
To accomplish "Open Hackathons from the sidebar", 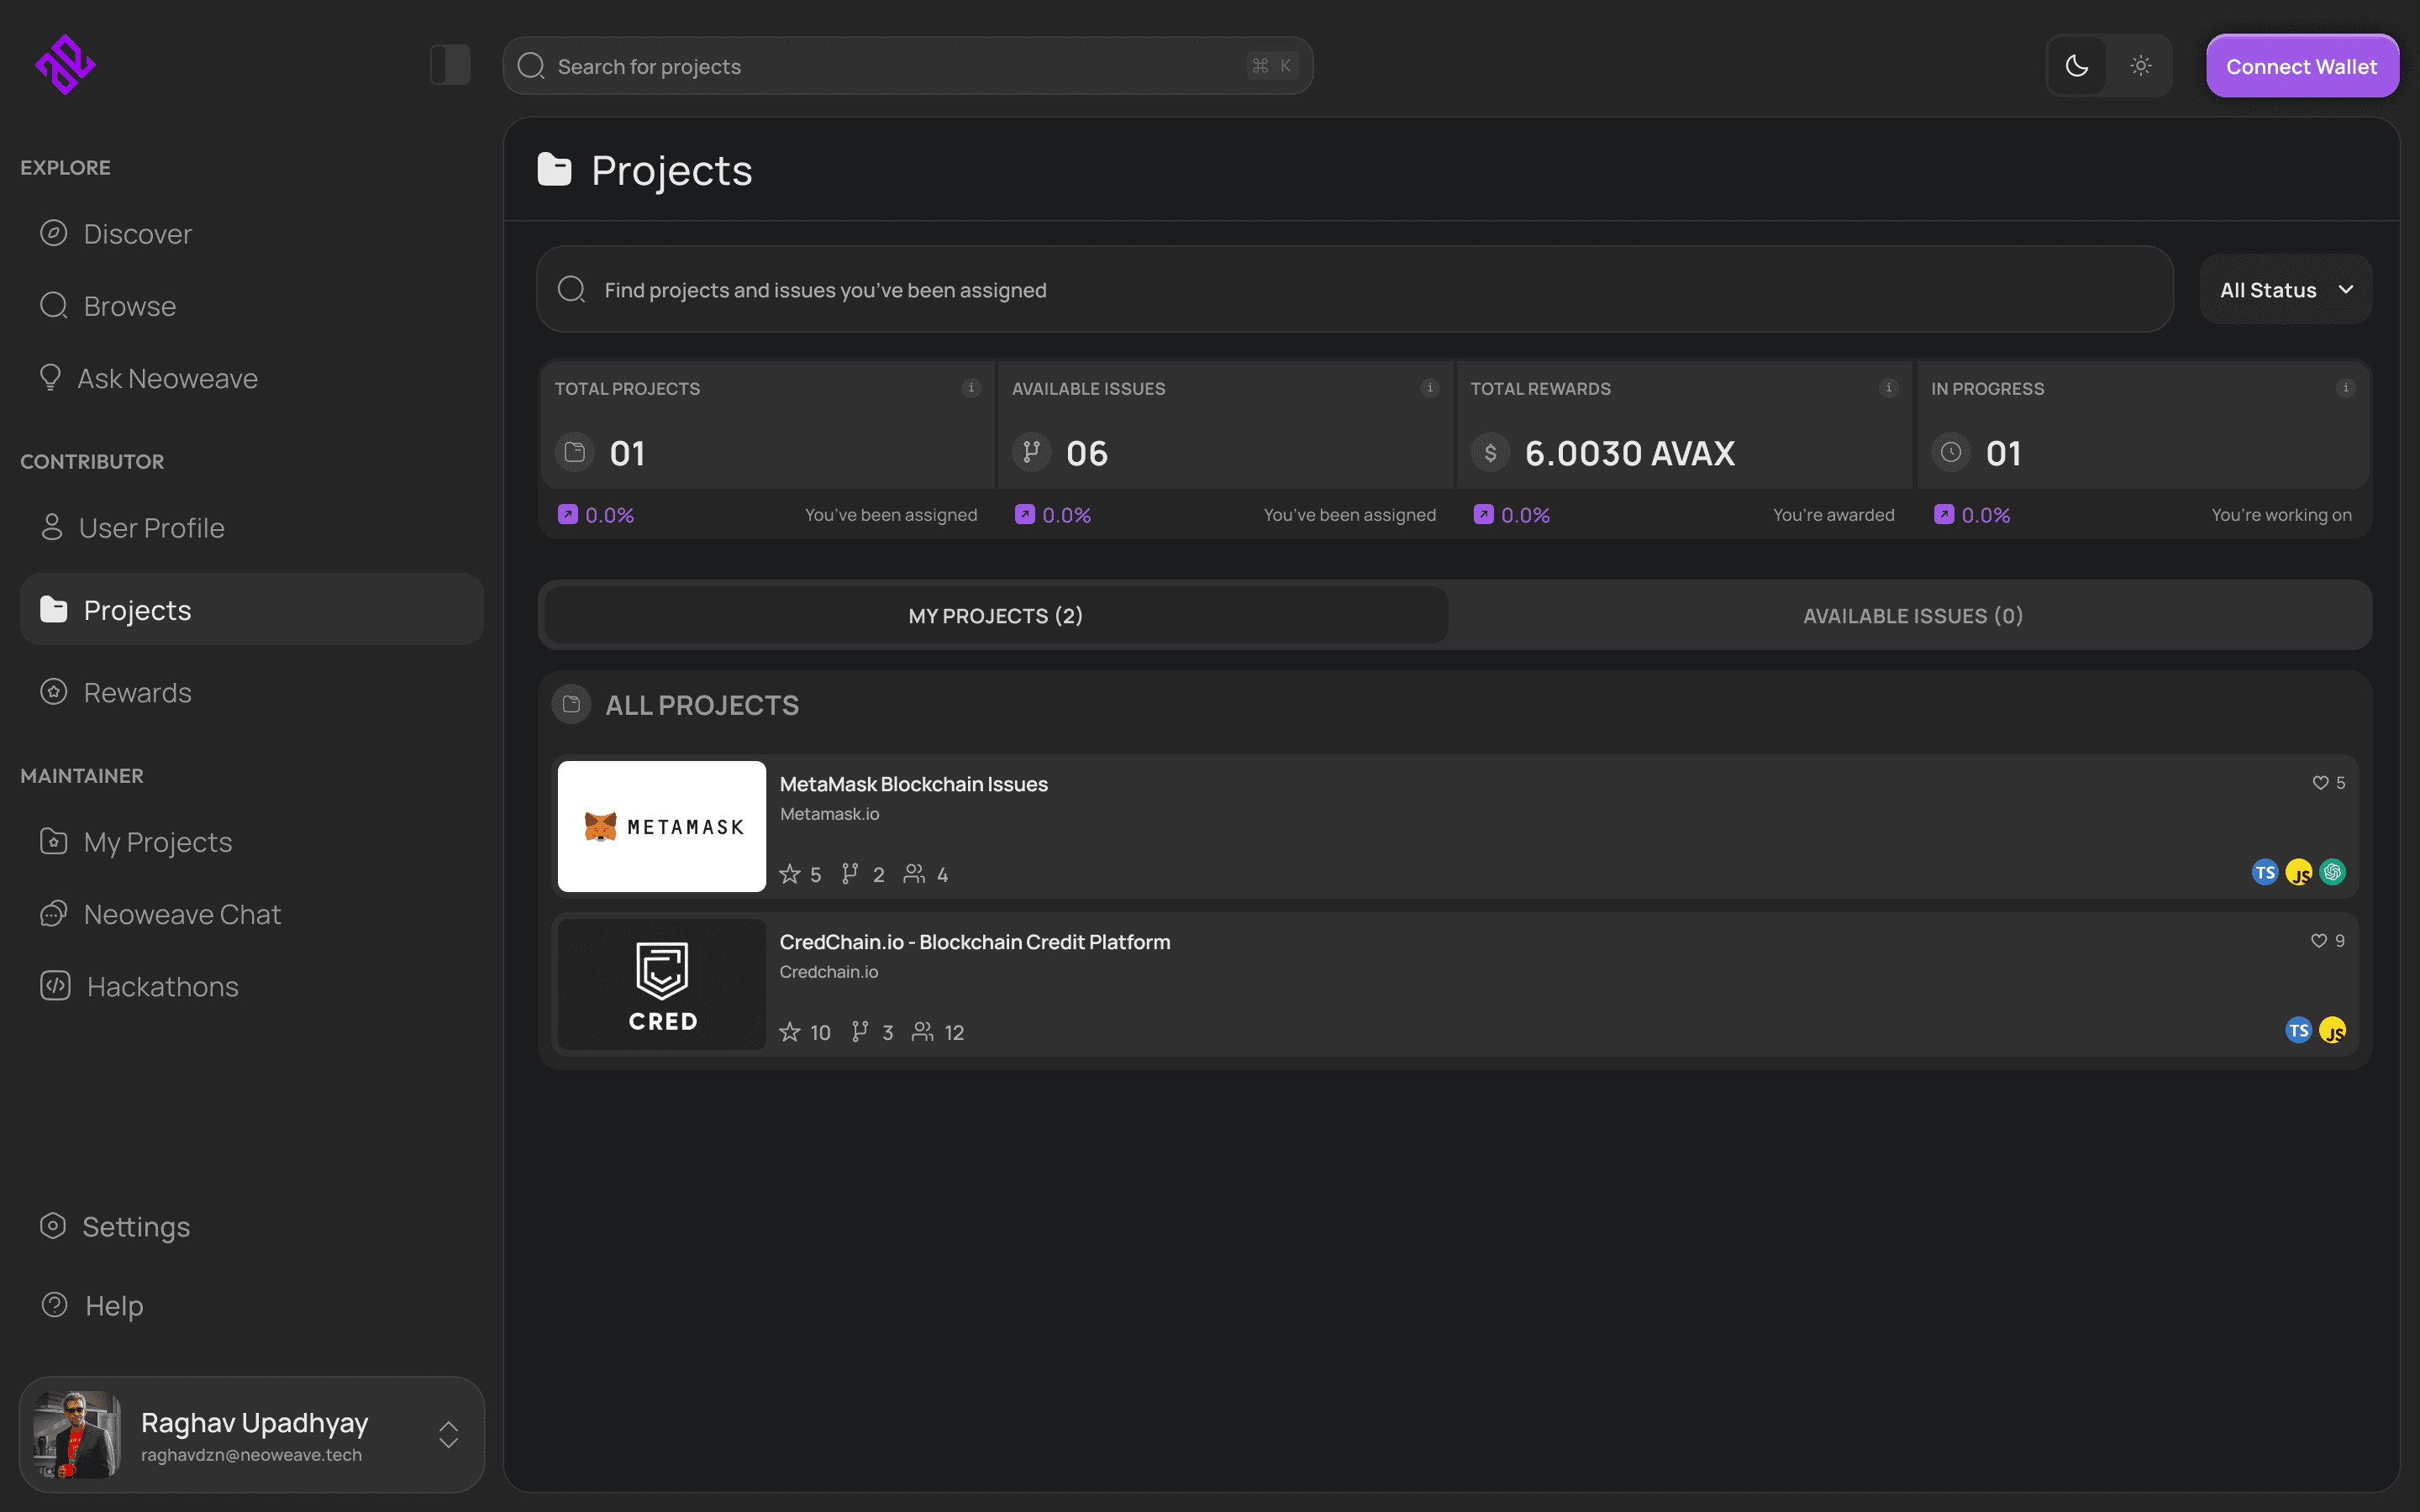I will click(x=162, y=987).
